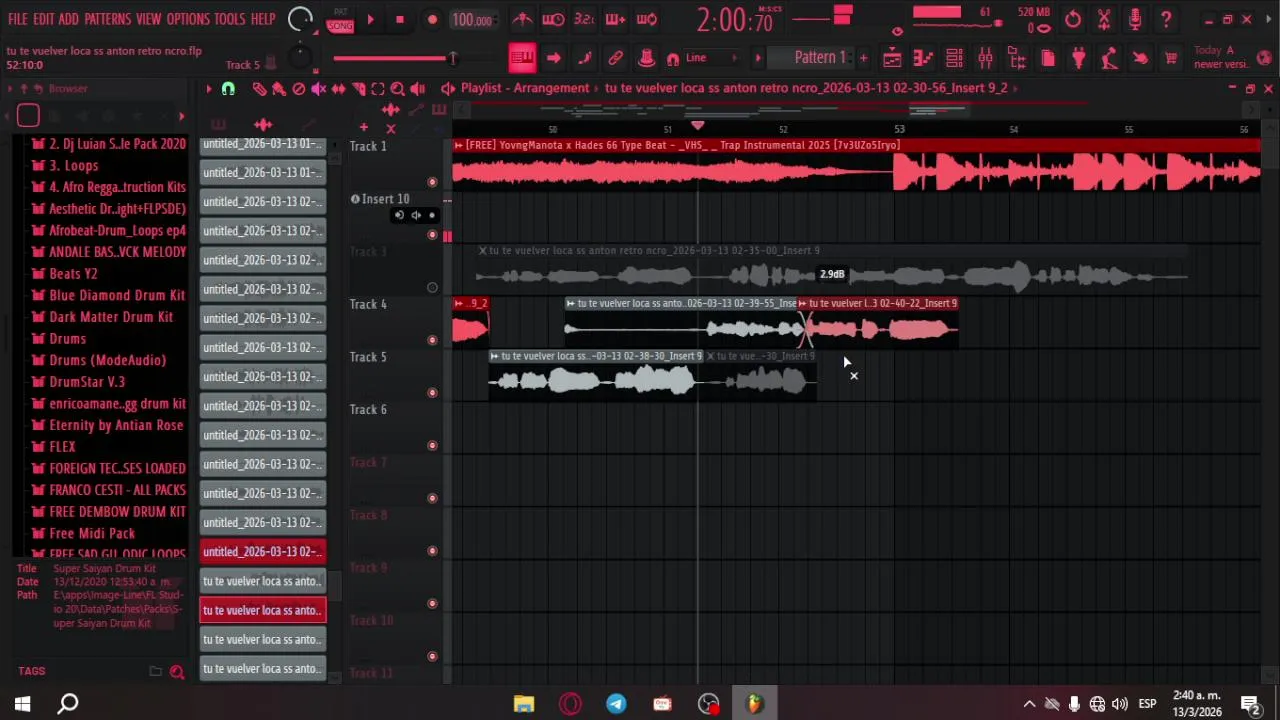The height and width of the screenshot is (720, 1280).
Task: Open the Line snap dropdown
Action: click(710, 58)
